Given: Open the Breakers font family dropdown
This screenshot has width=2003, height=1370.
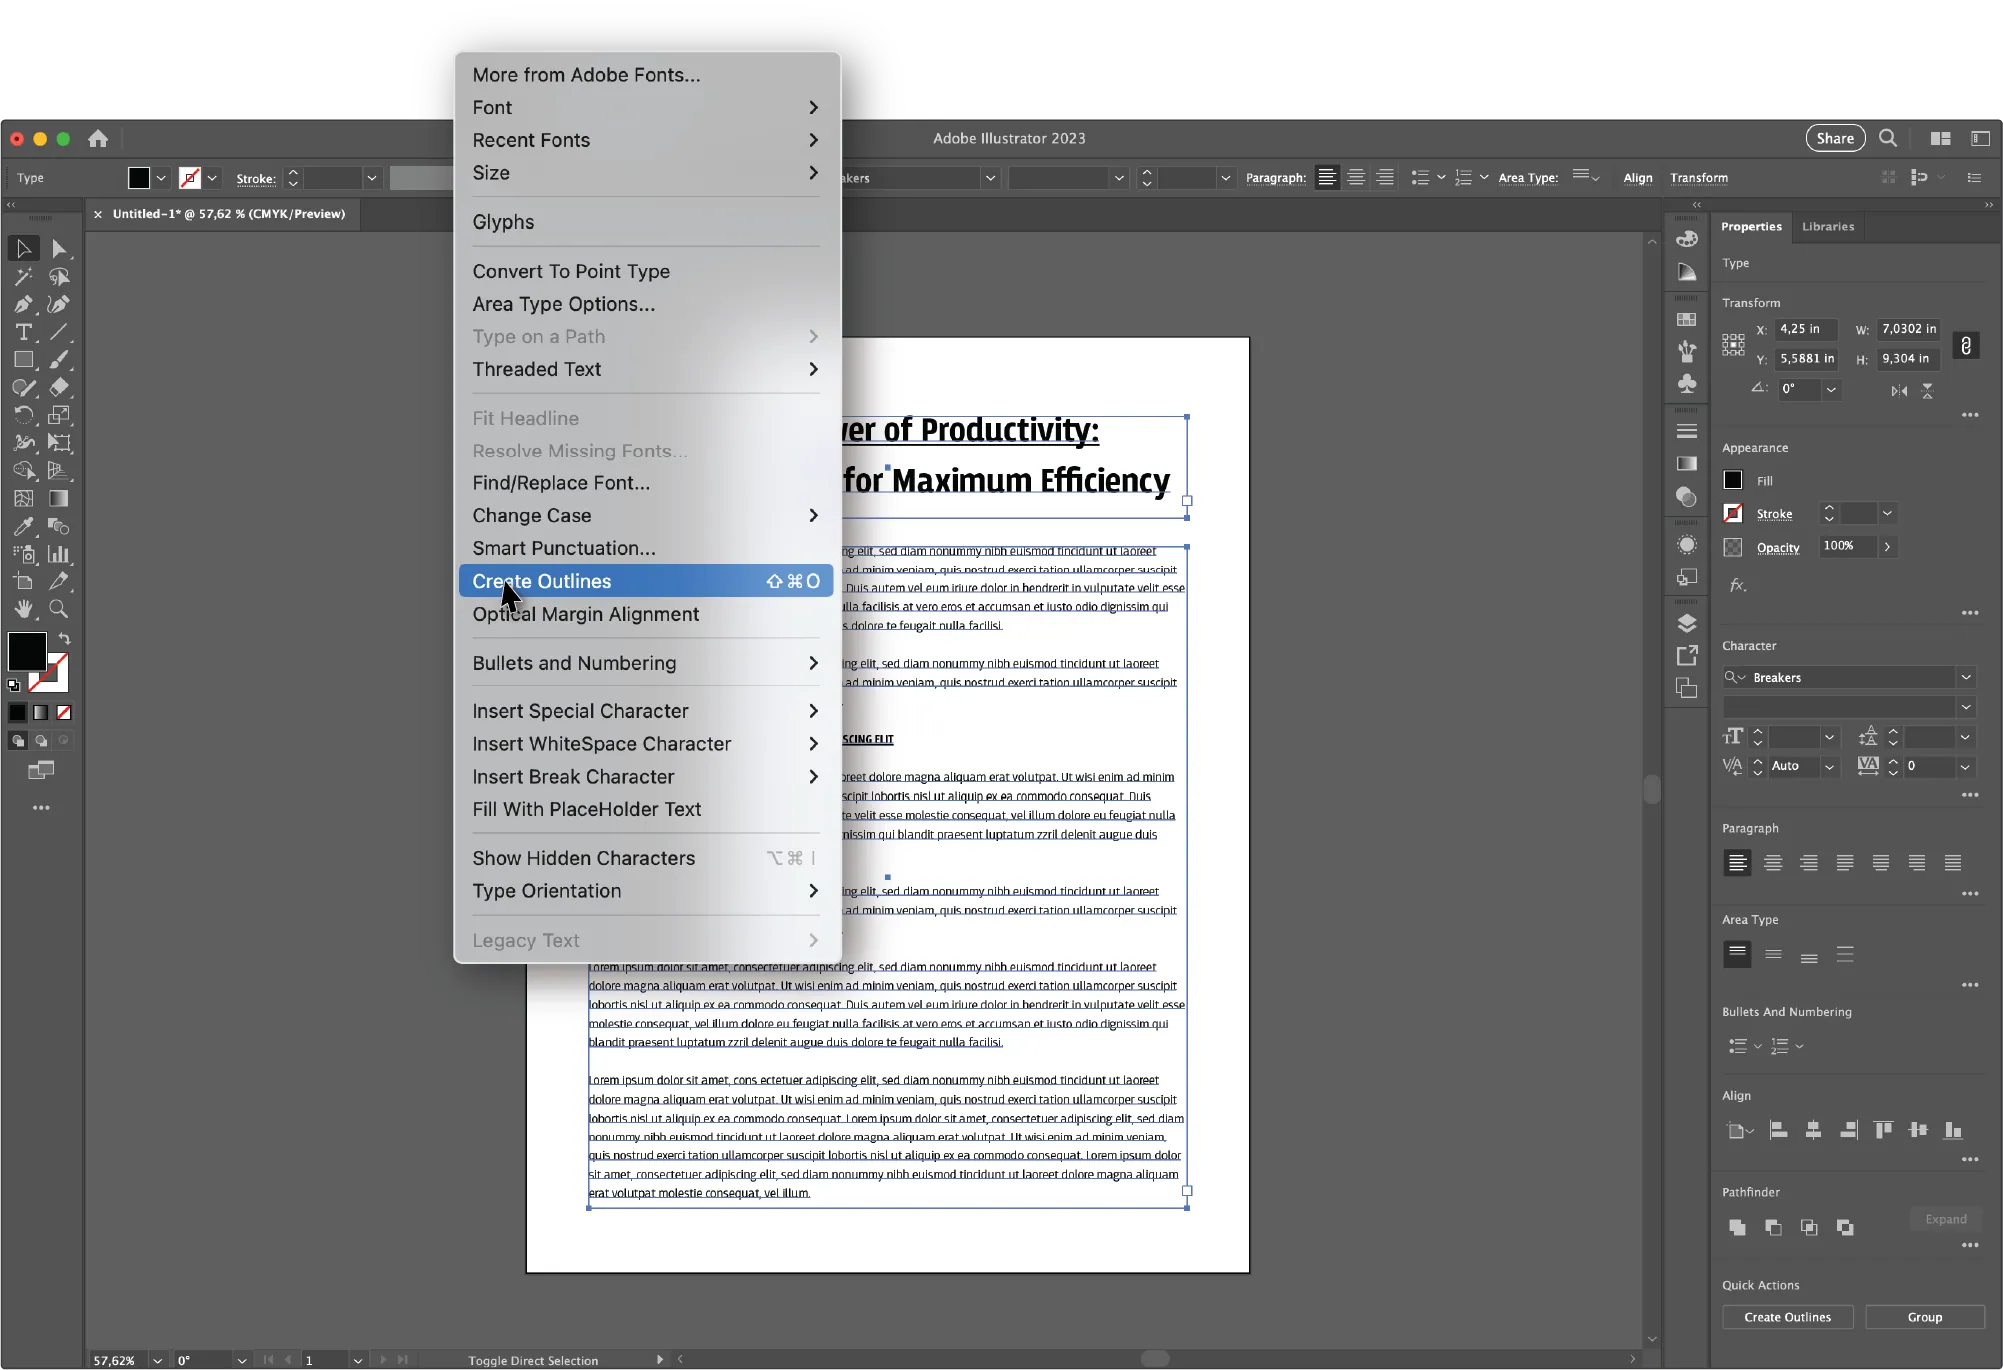Looking at the screenshot, I should (x=1966, y=677).
